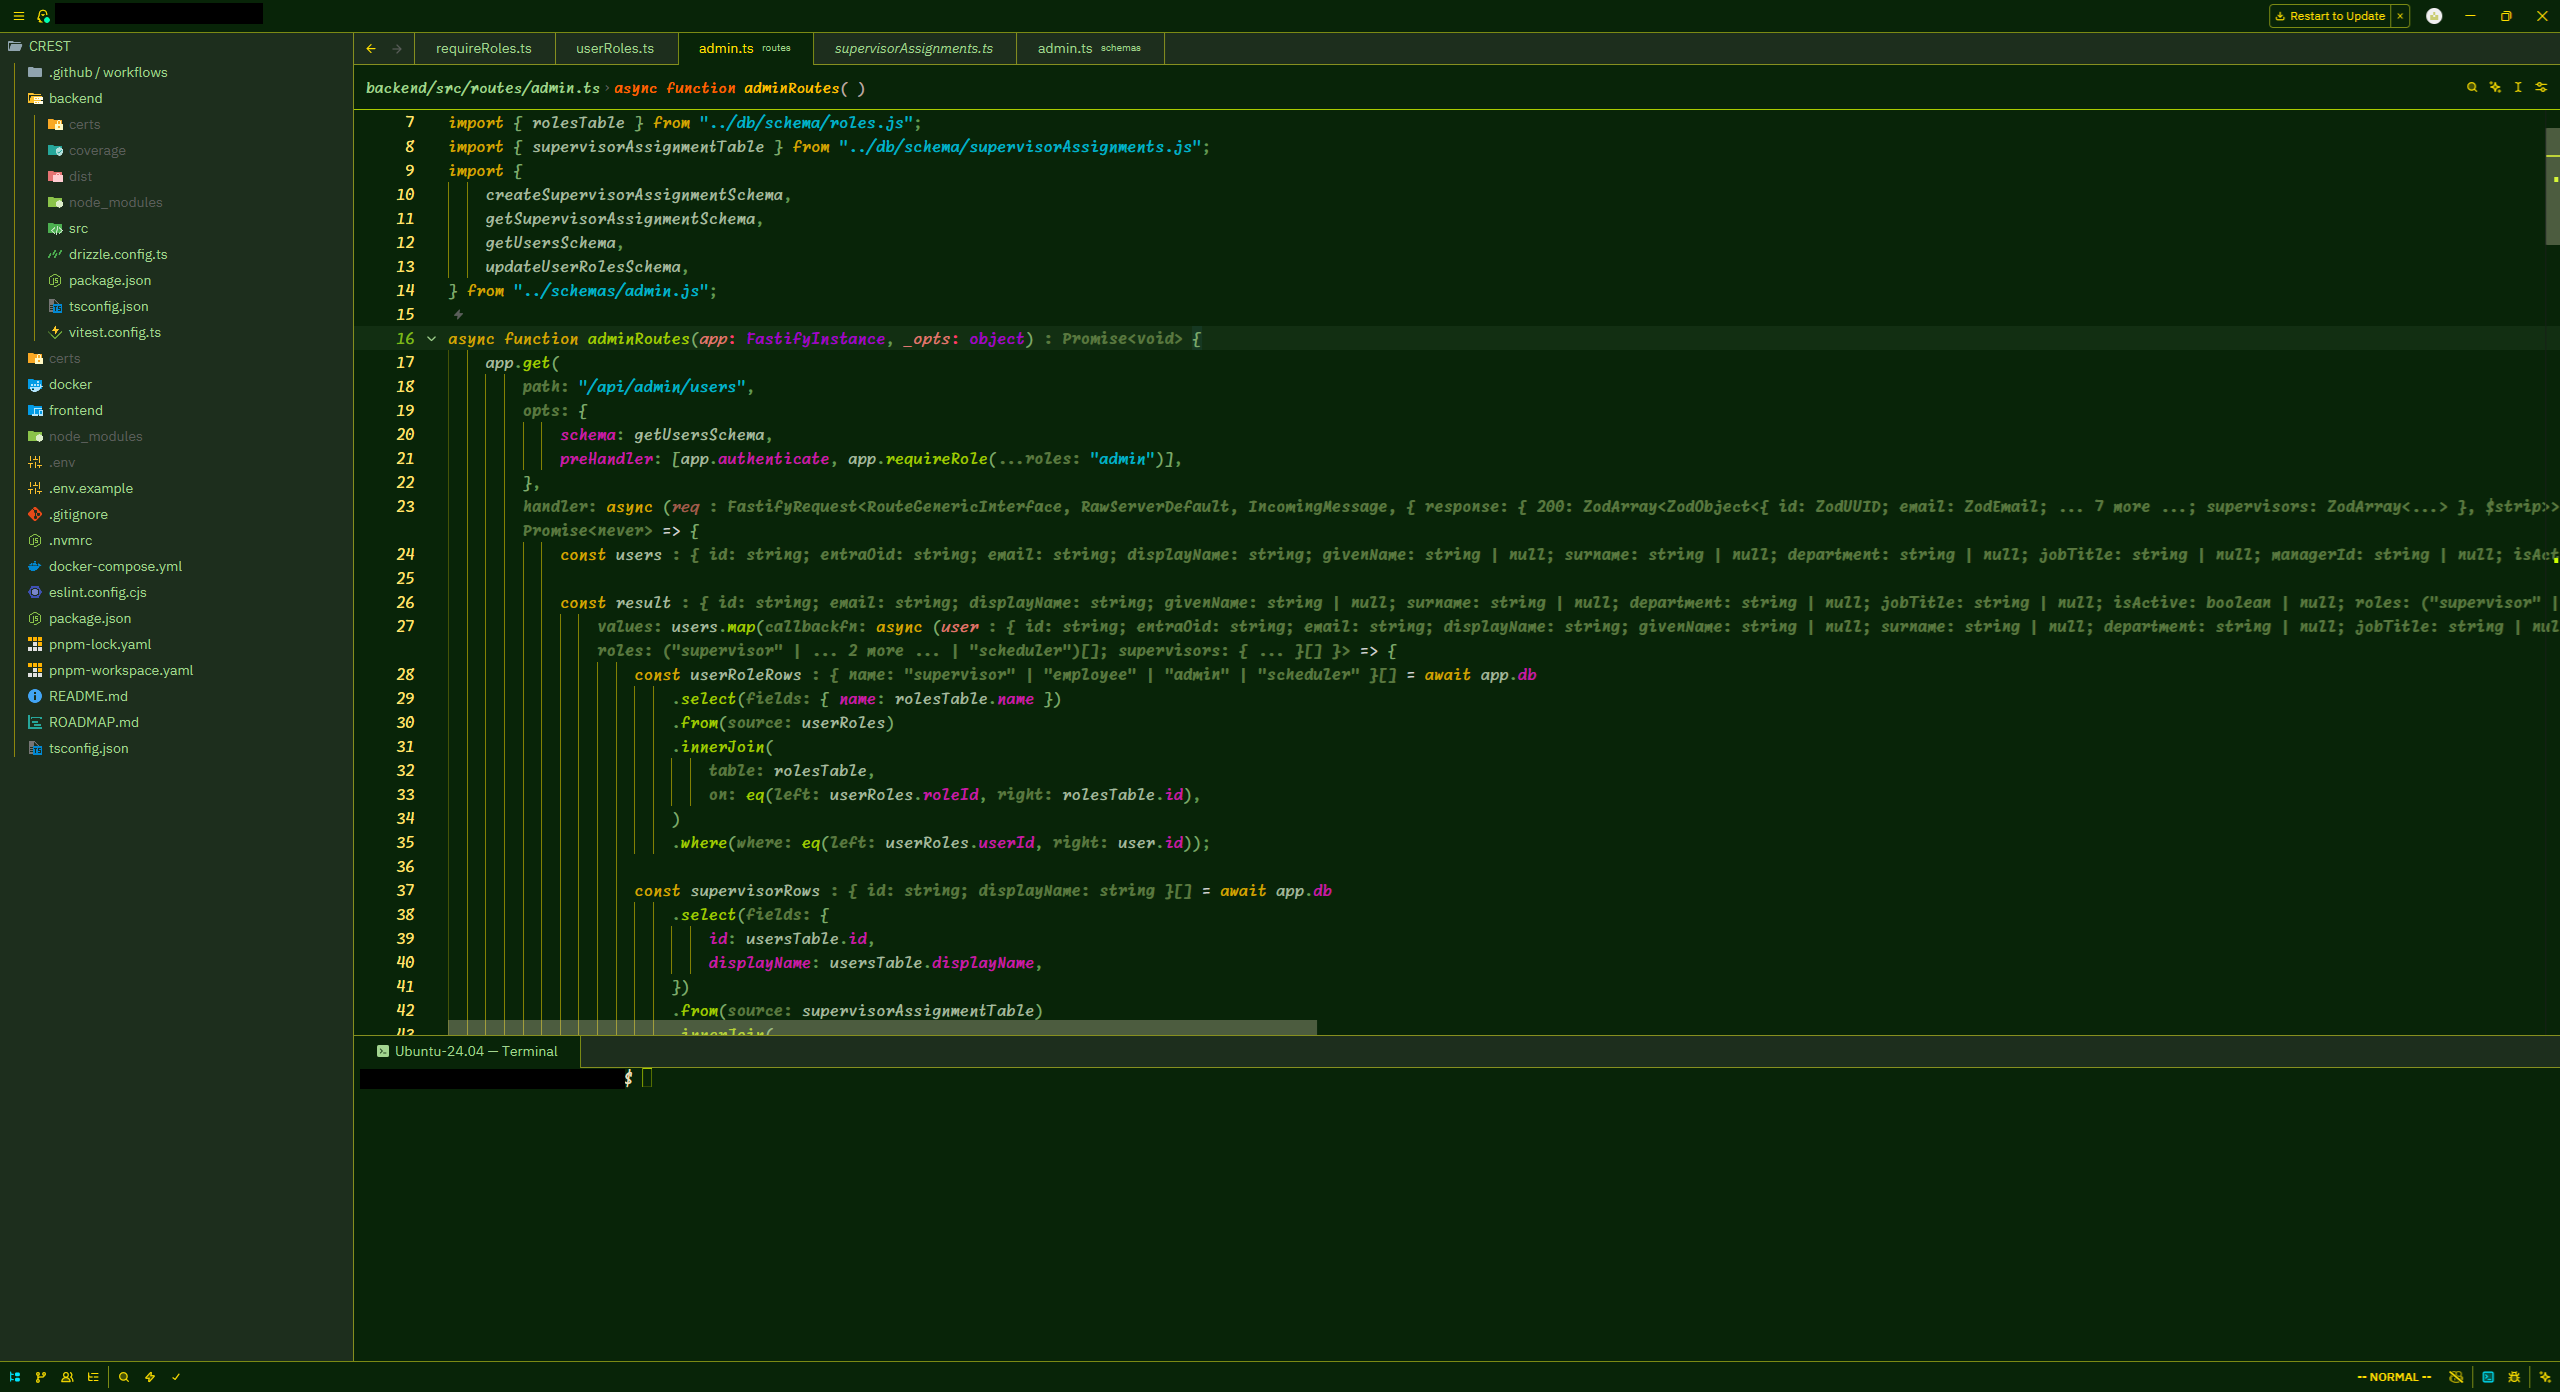
Task: Switch to userRoles.ts tab
Action: tap(615, 48)
